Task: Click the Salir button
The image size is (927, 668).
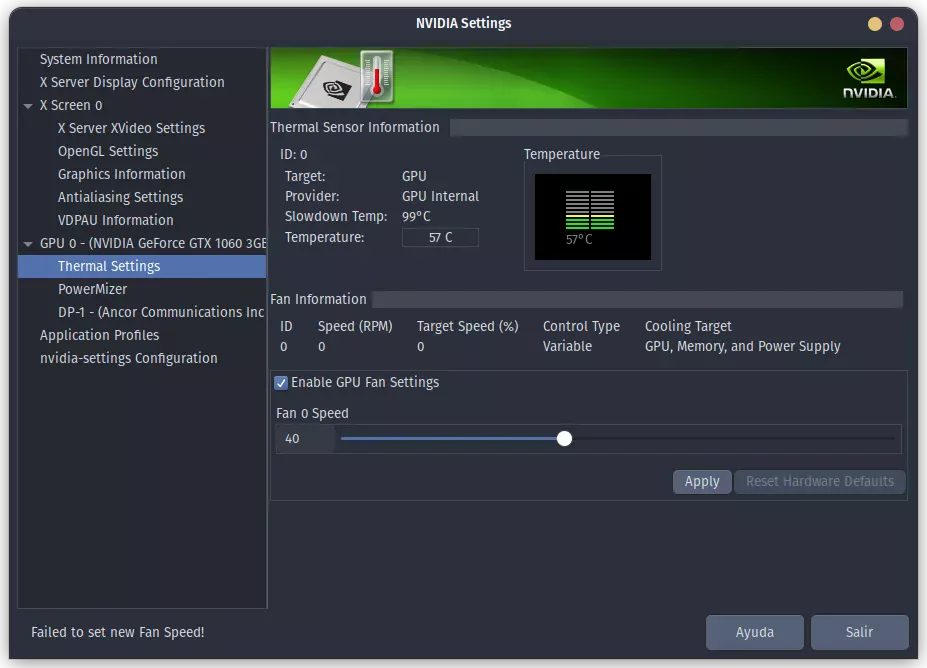Action: coord(858,632)
